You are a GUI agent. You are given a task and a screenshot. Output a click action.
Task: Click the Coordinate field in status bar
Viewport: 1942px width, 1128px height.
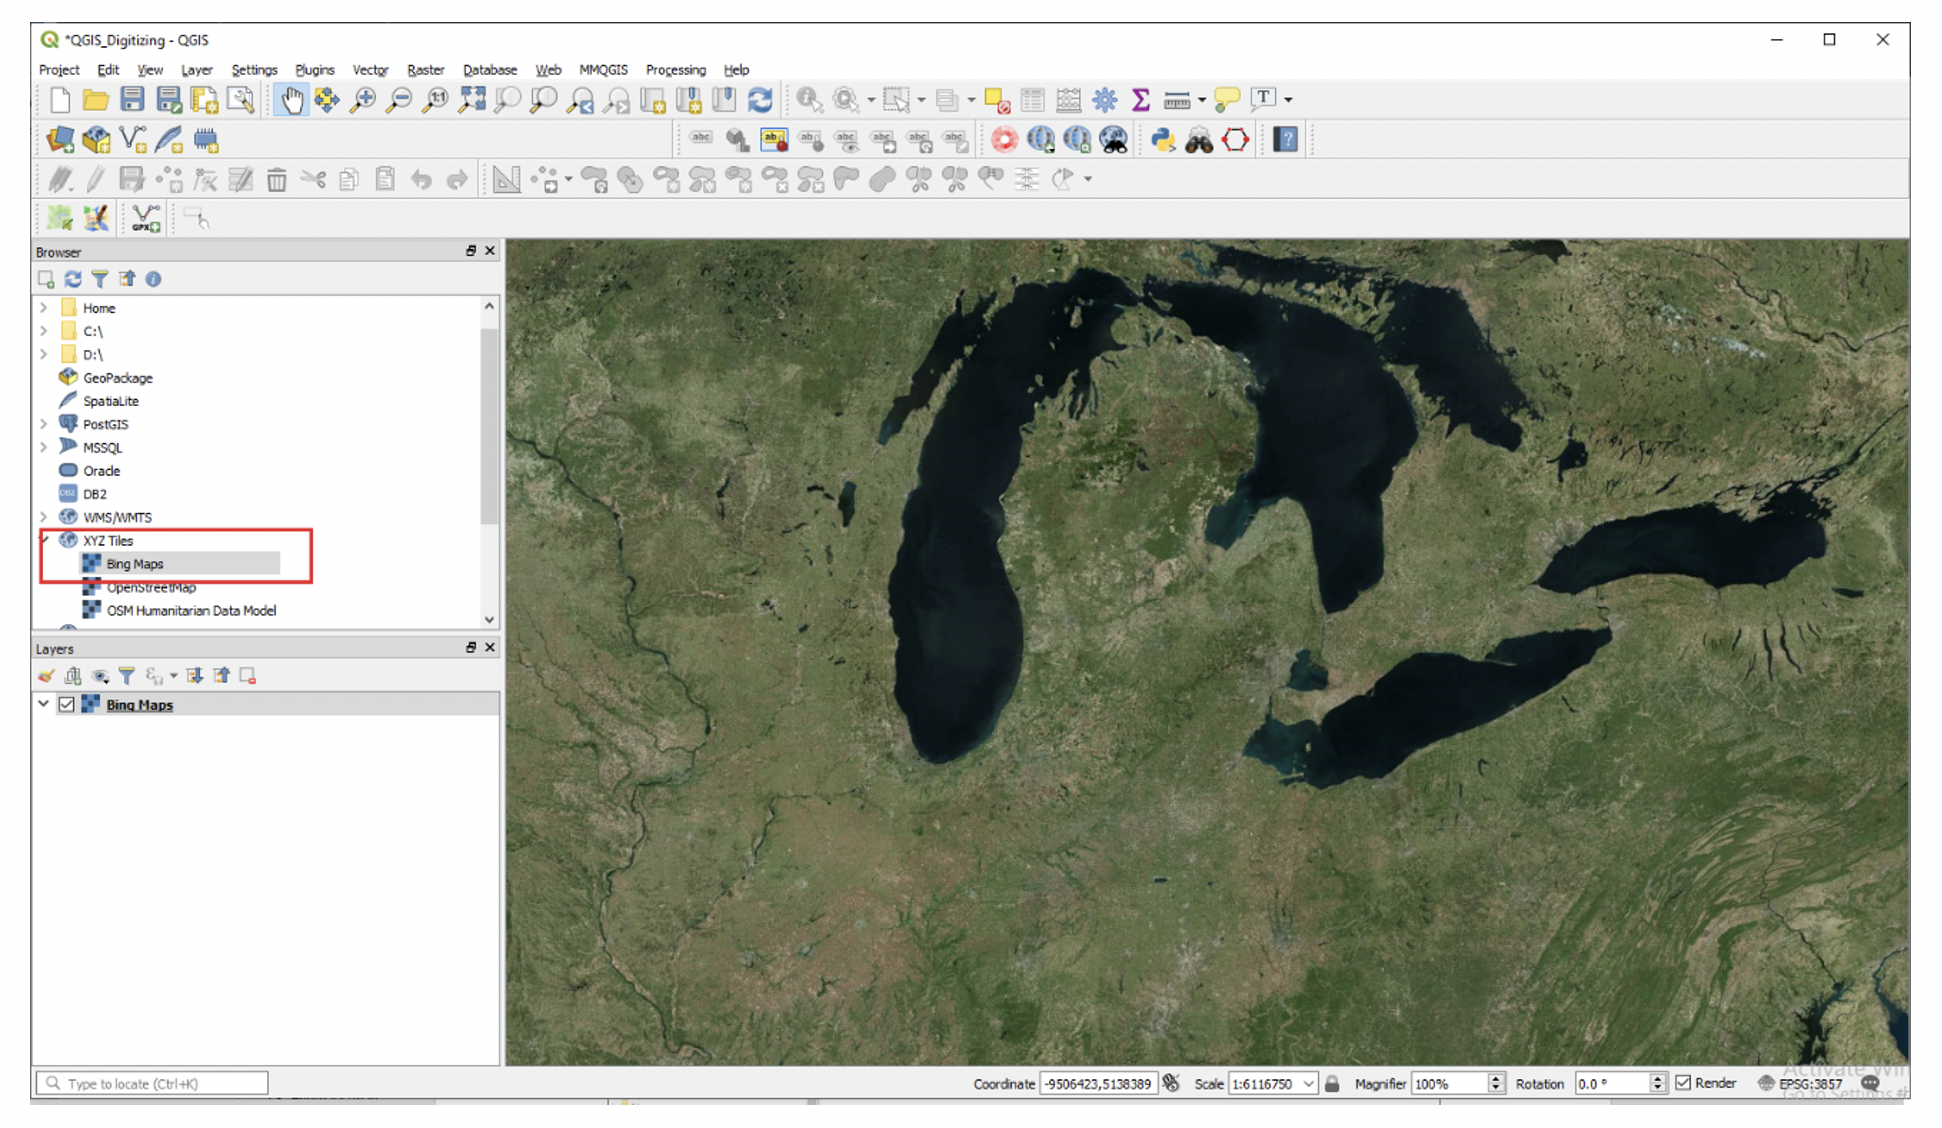pos(1098,1083)
